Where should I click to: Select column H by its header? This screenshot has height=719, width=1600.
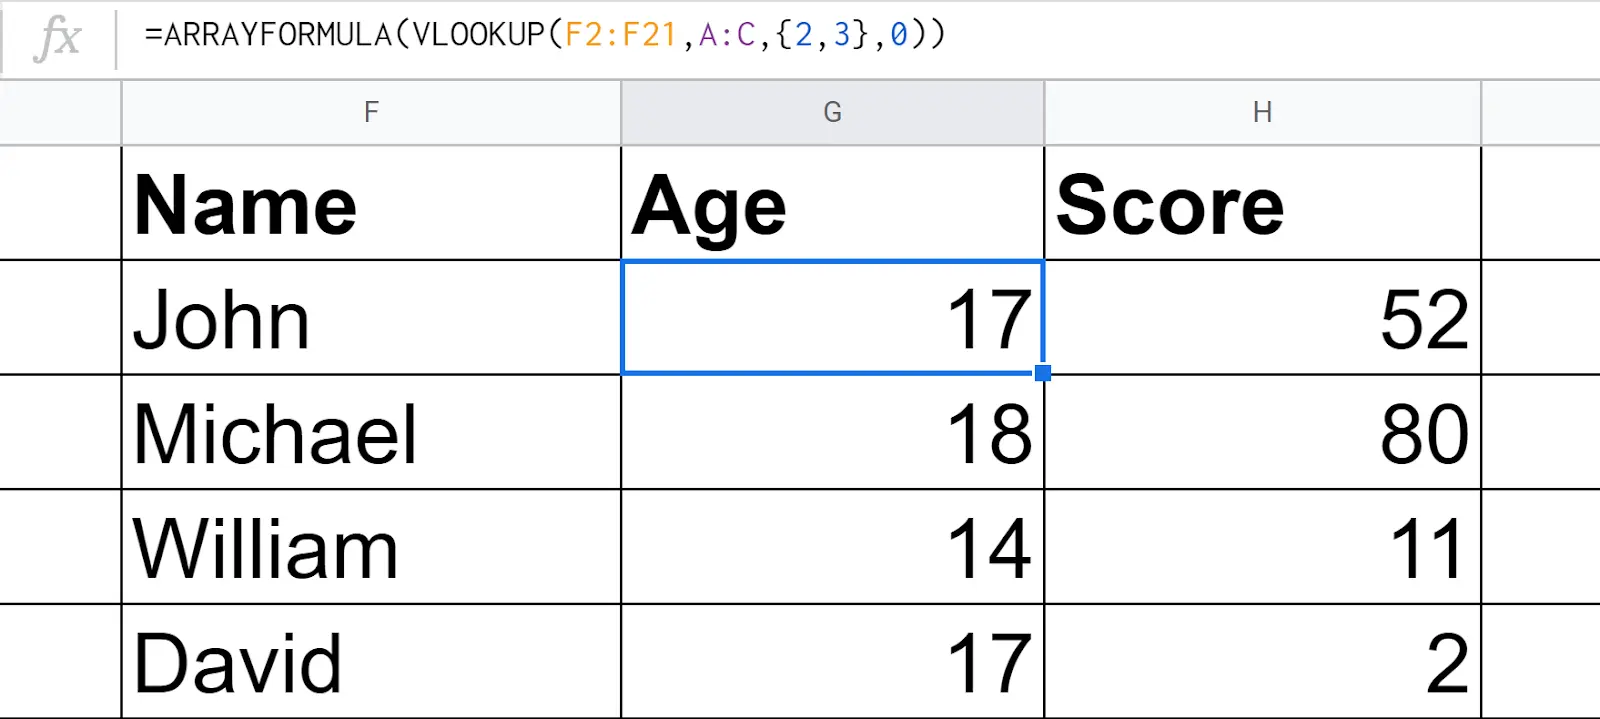pos(1262,112)
